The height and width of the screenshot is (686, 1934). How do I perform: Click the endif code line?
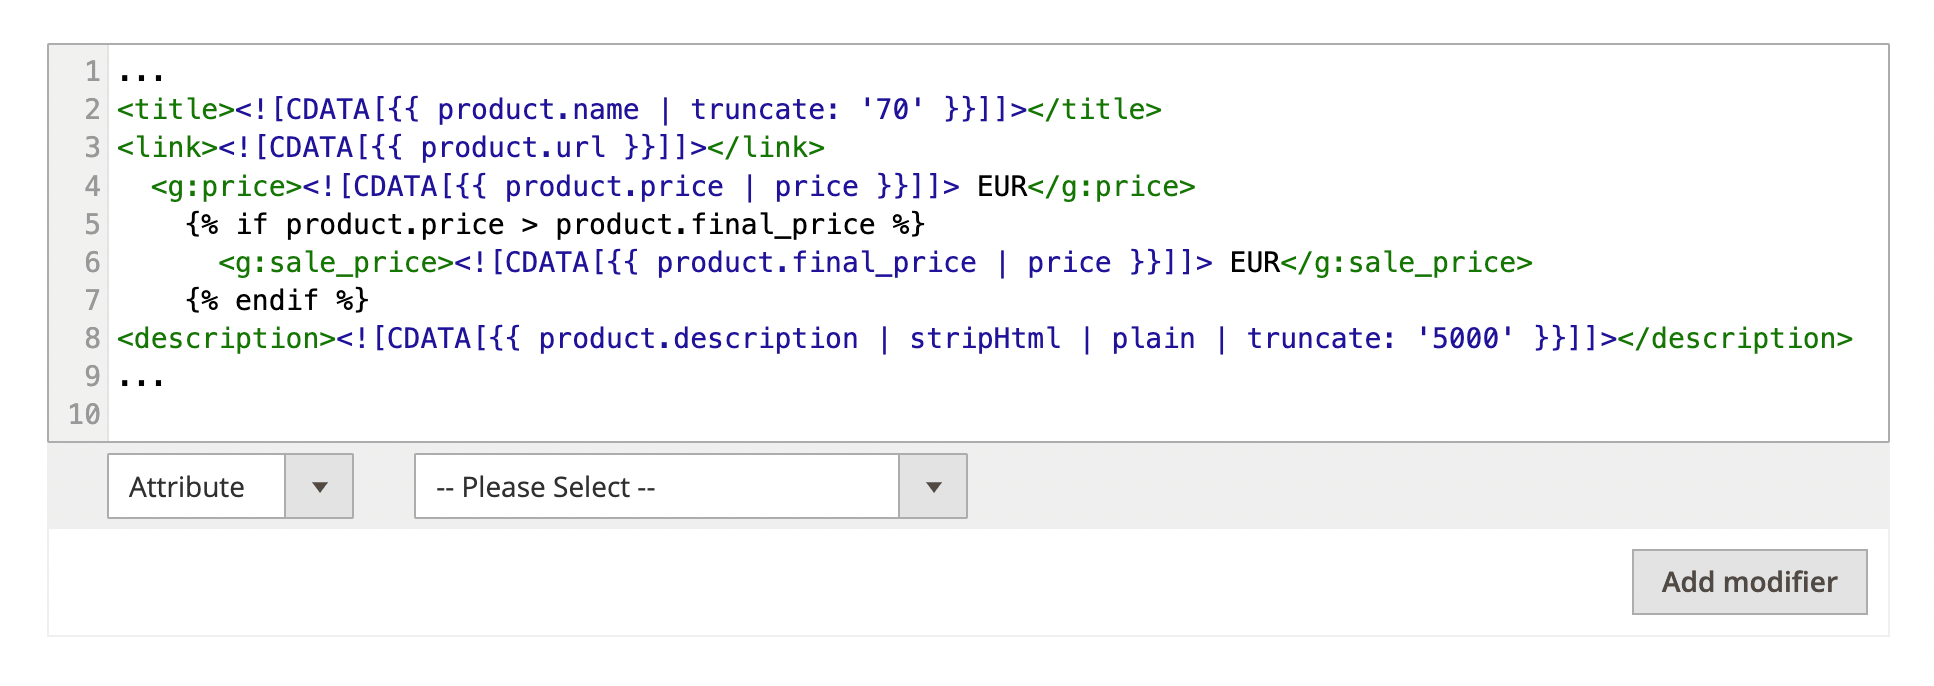pos(277,300)
